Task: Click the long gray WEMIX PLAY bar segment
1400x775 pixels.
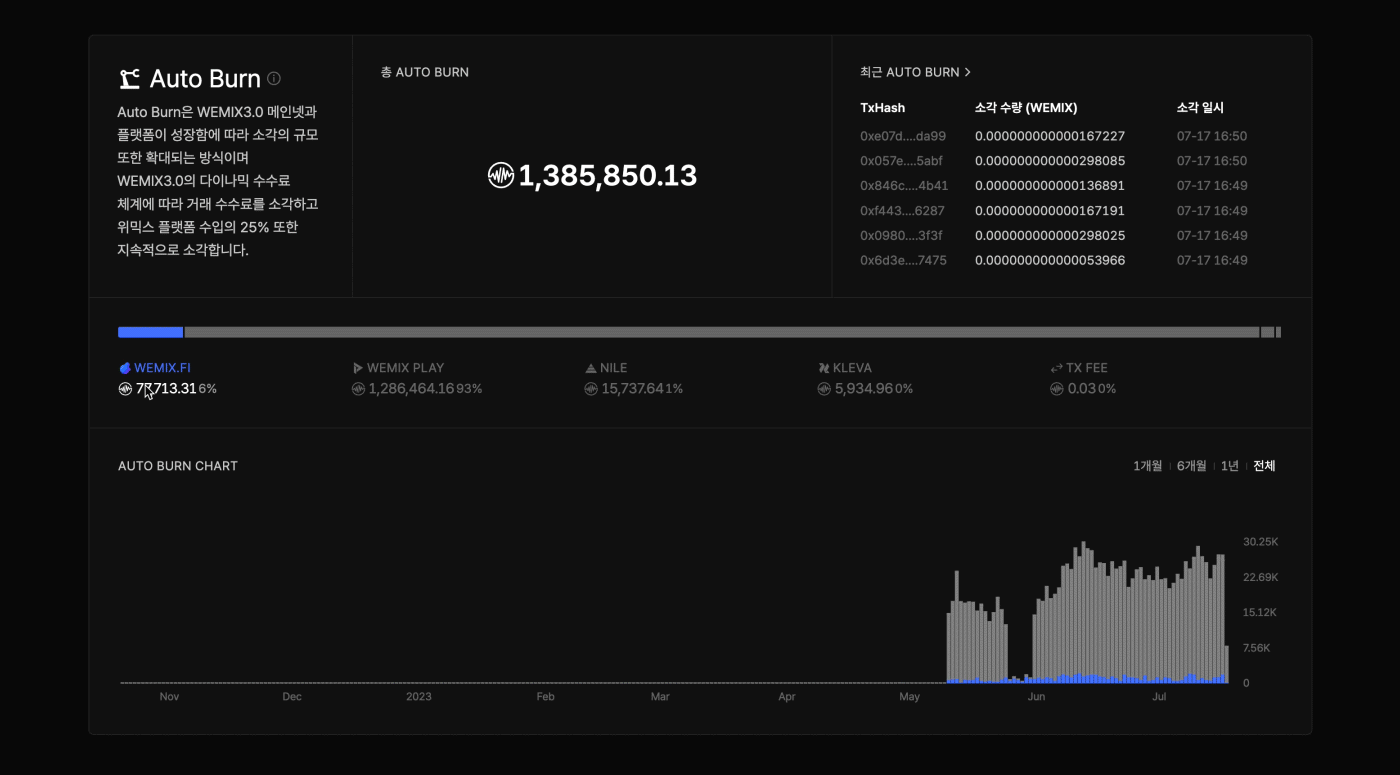Action: coord(722,332)
